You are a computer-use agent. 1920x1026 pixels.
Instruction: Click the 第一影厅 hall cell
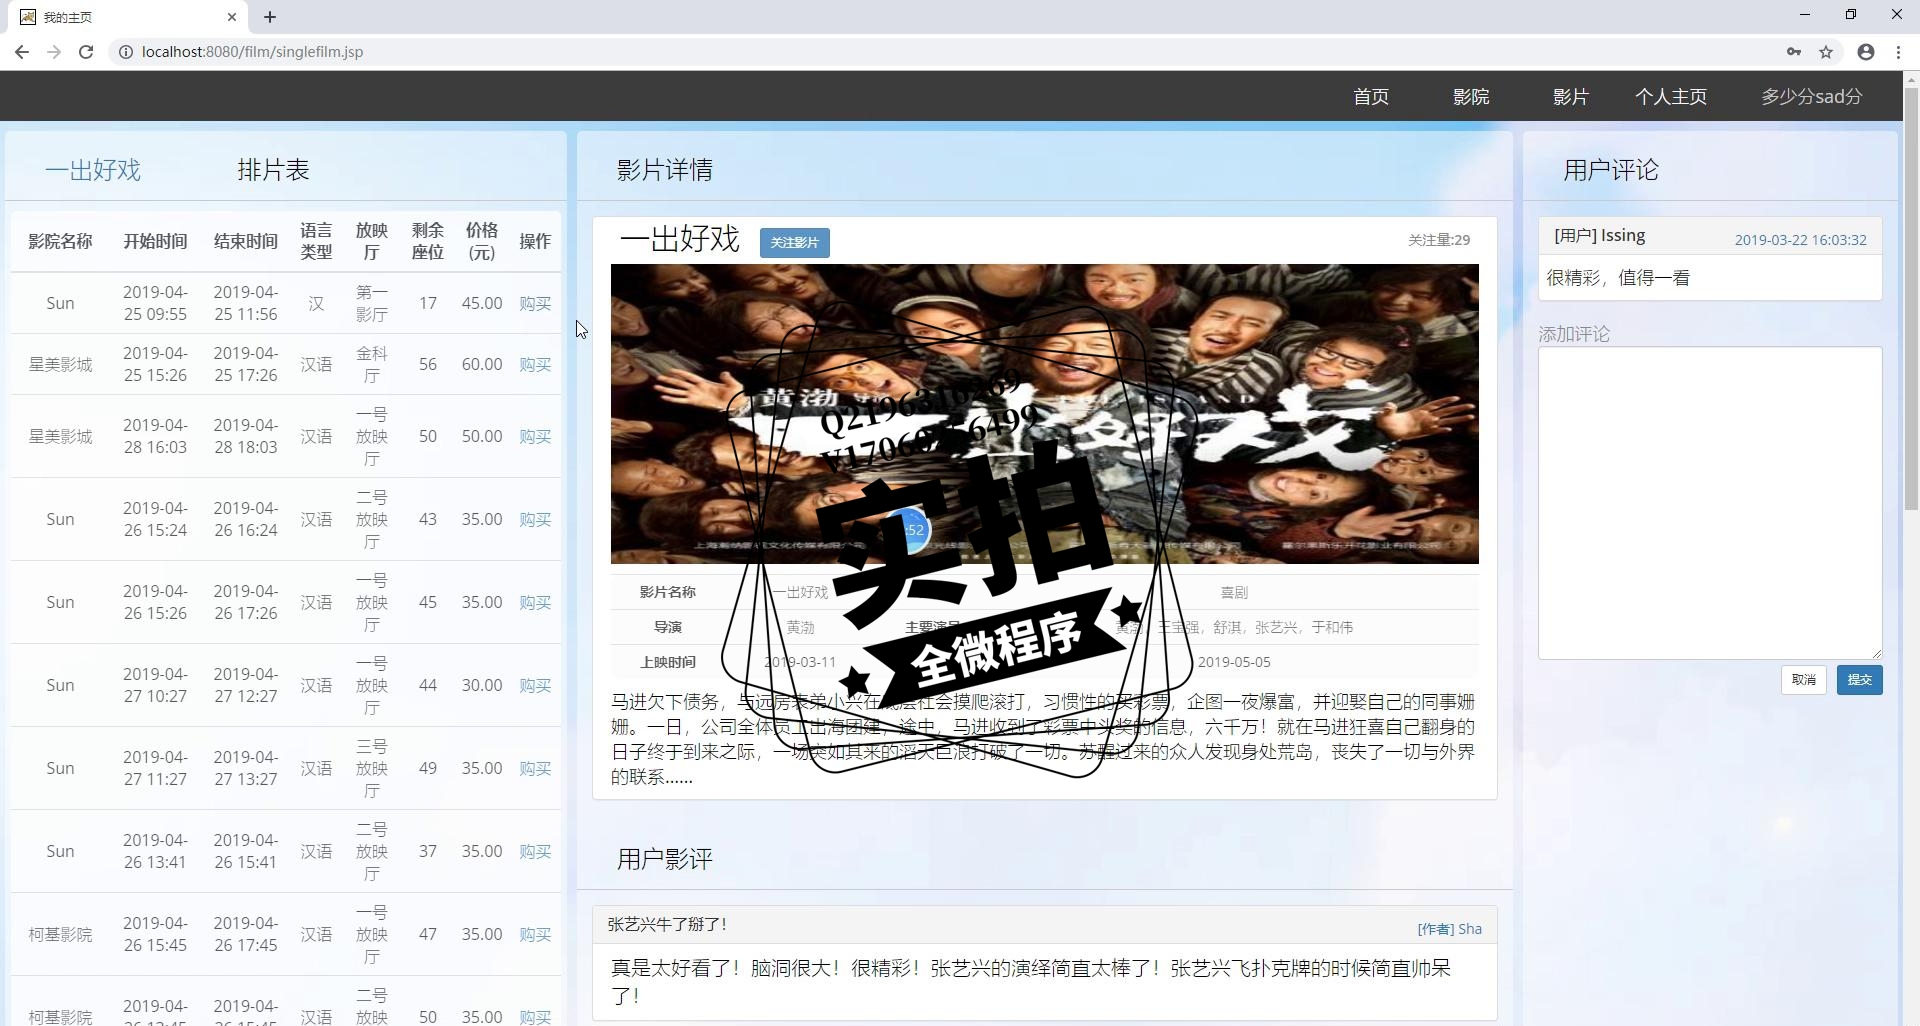pyautogui.click(x=371, y=303)
